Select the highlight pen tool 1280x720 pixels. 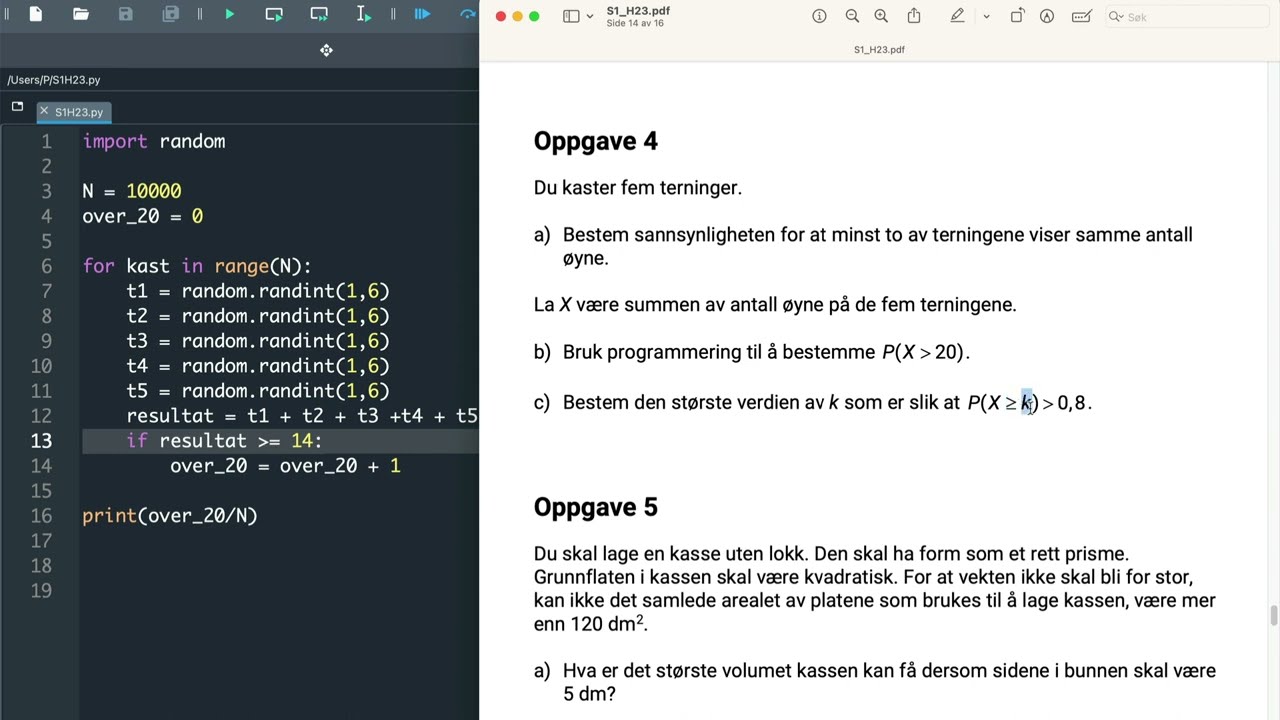coord(957,16)
